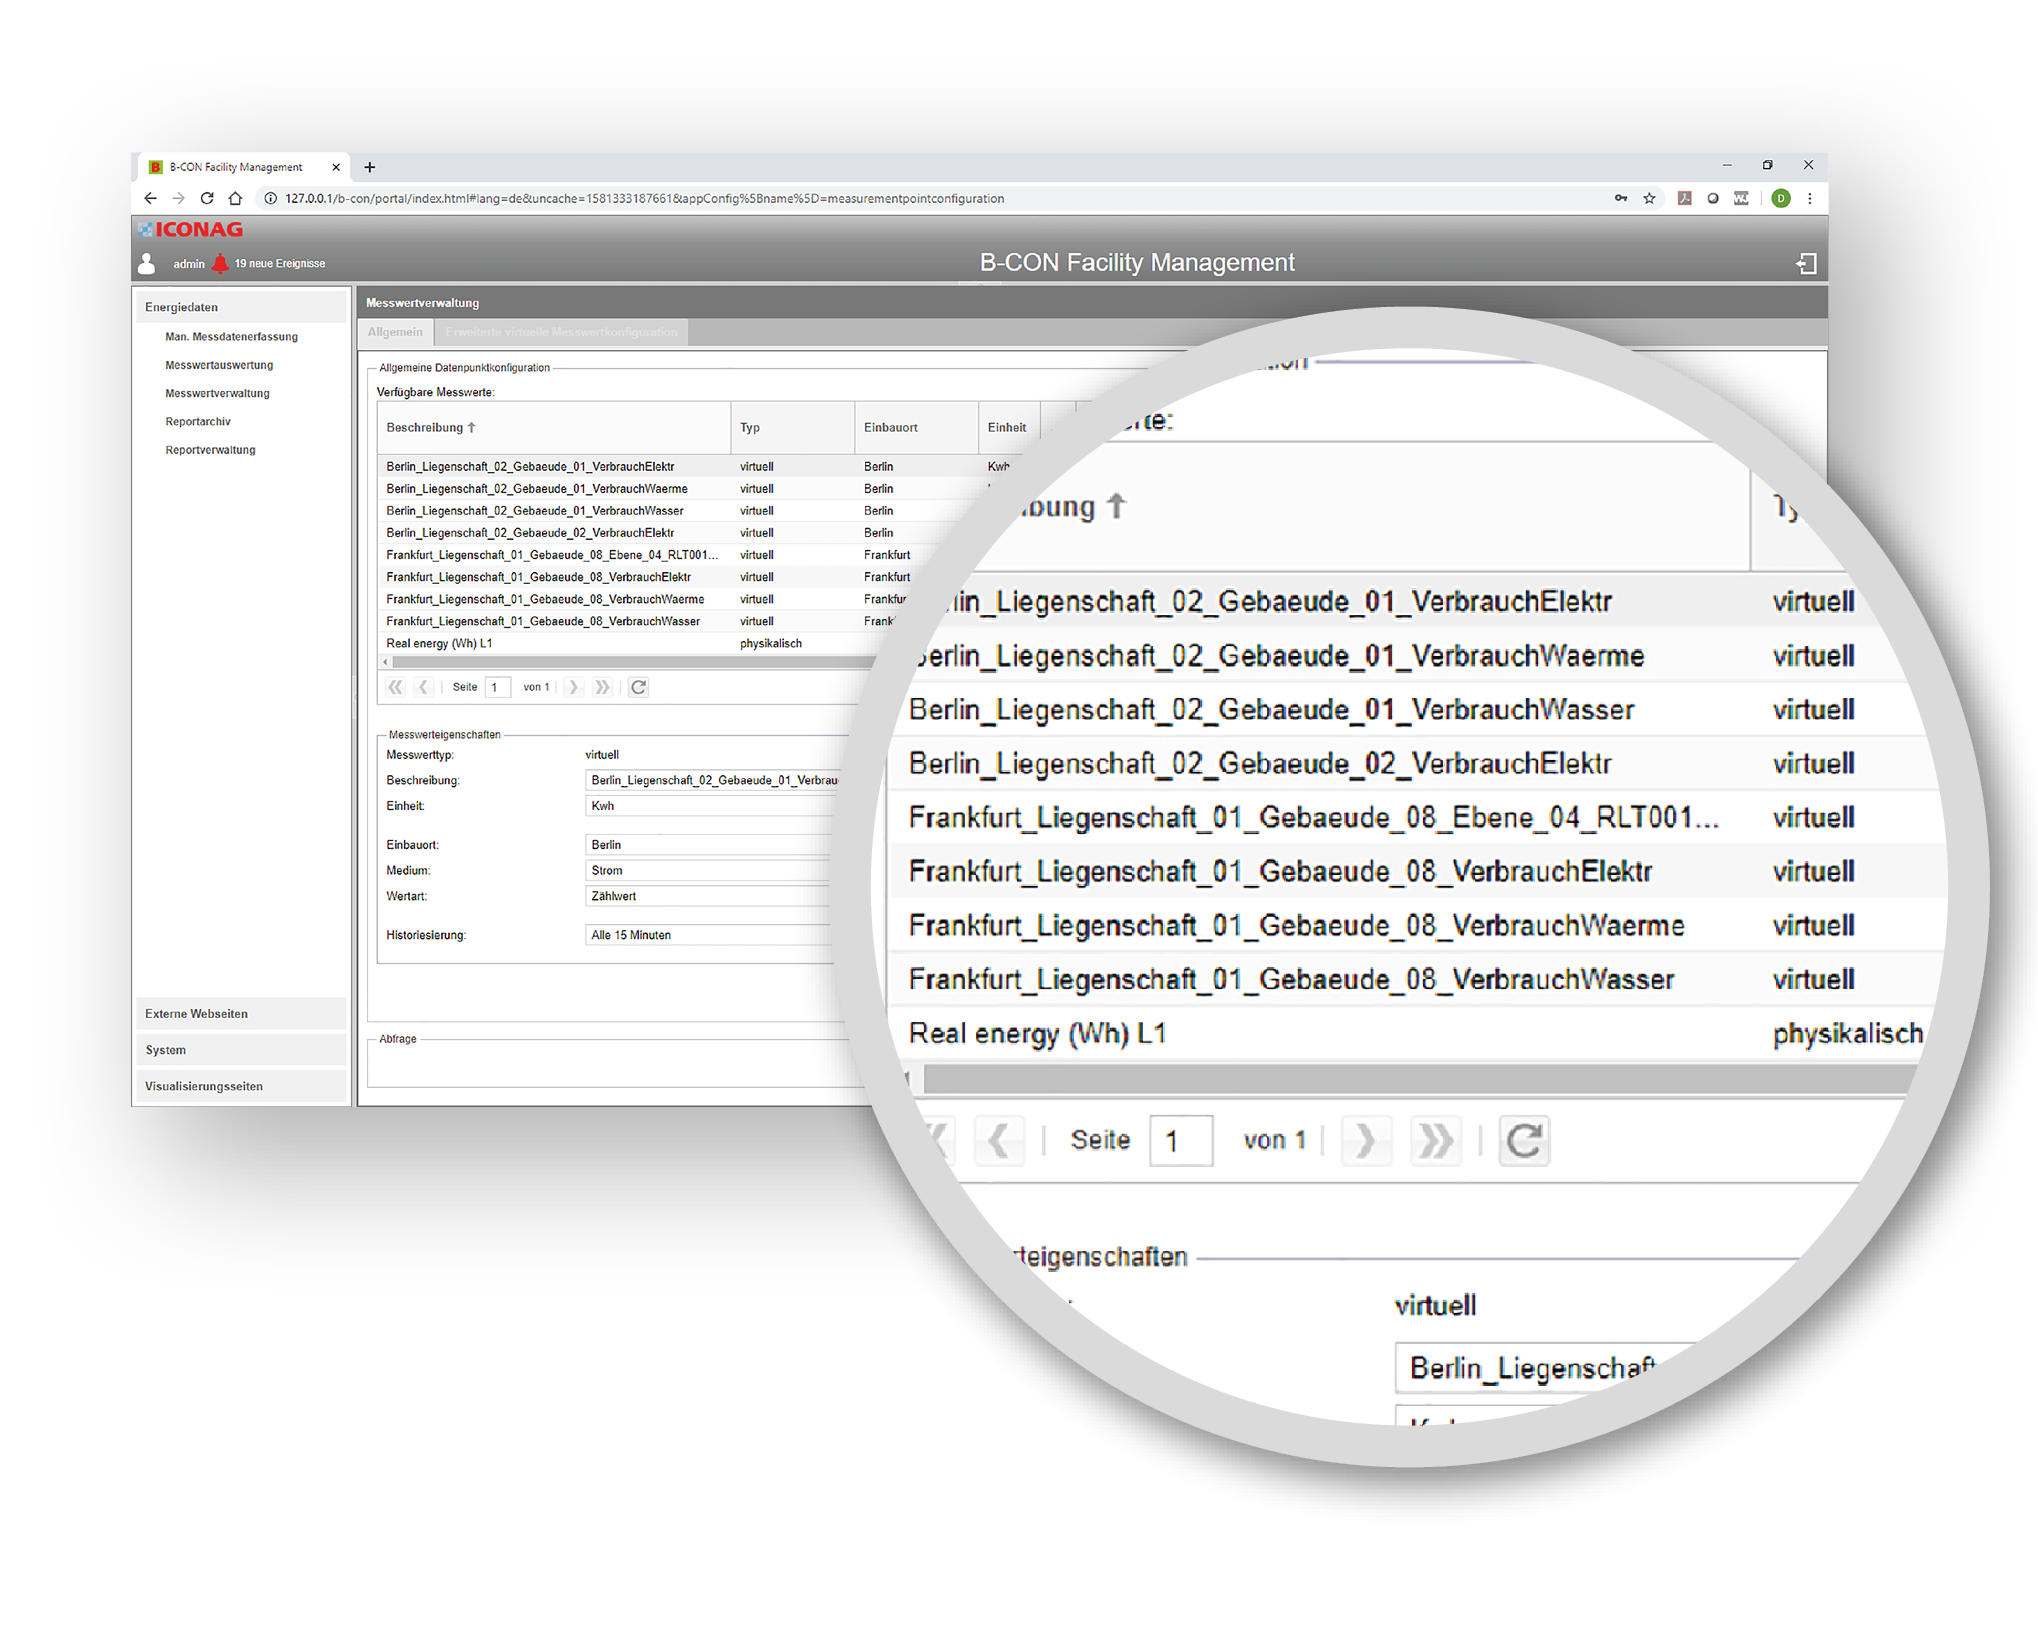Screen dimensions: 2038x1628
Task: Open Erweiterte virtuelle Messwertkonfiguration tab
Action: (x=561, y=332)
